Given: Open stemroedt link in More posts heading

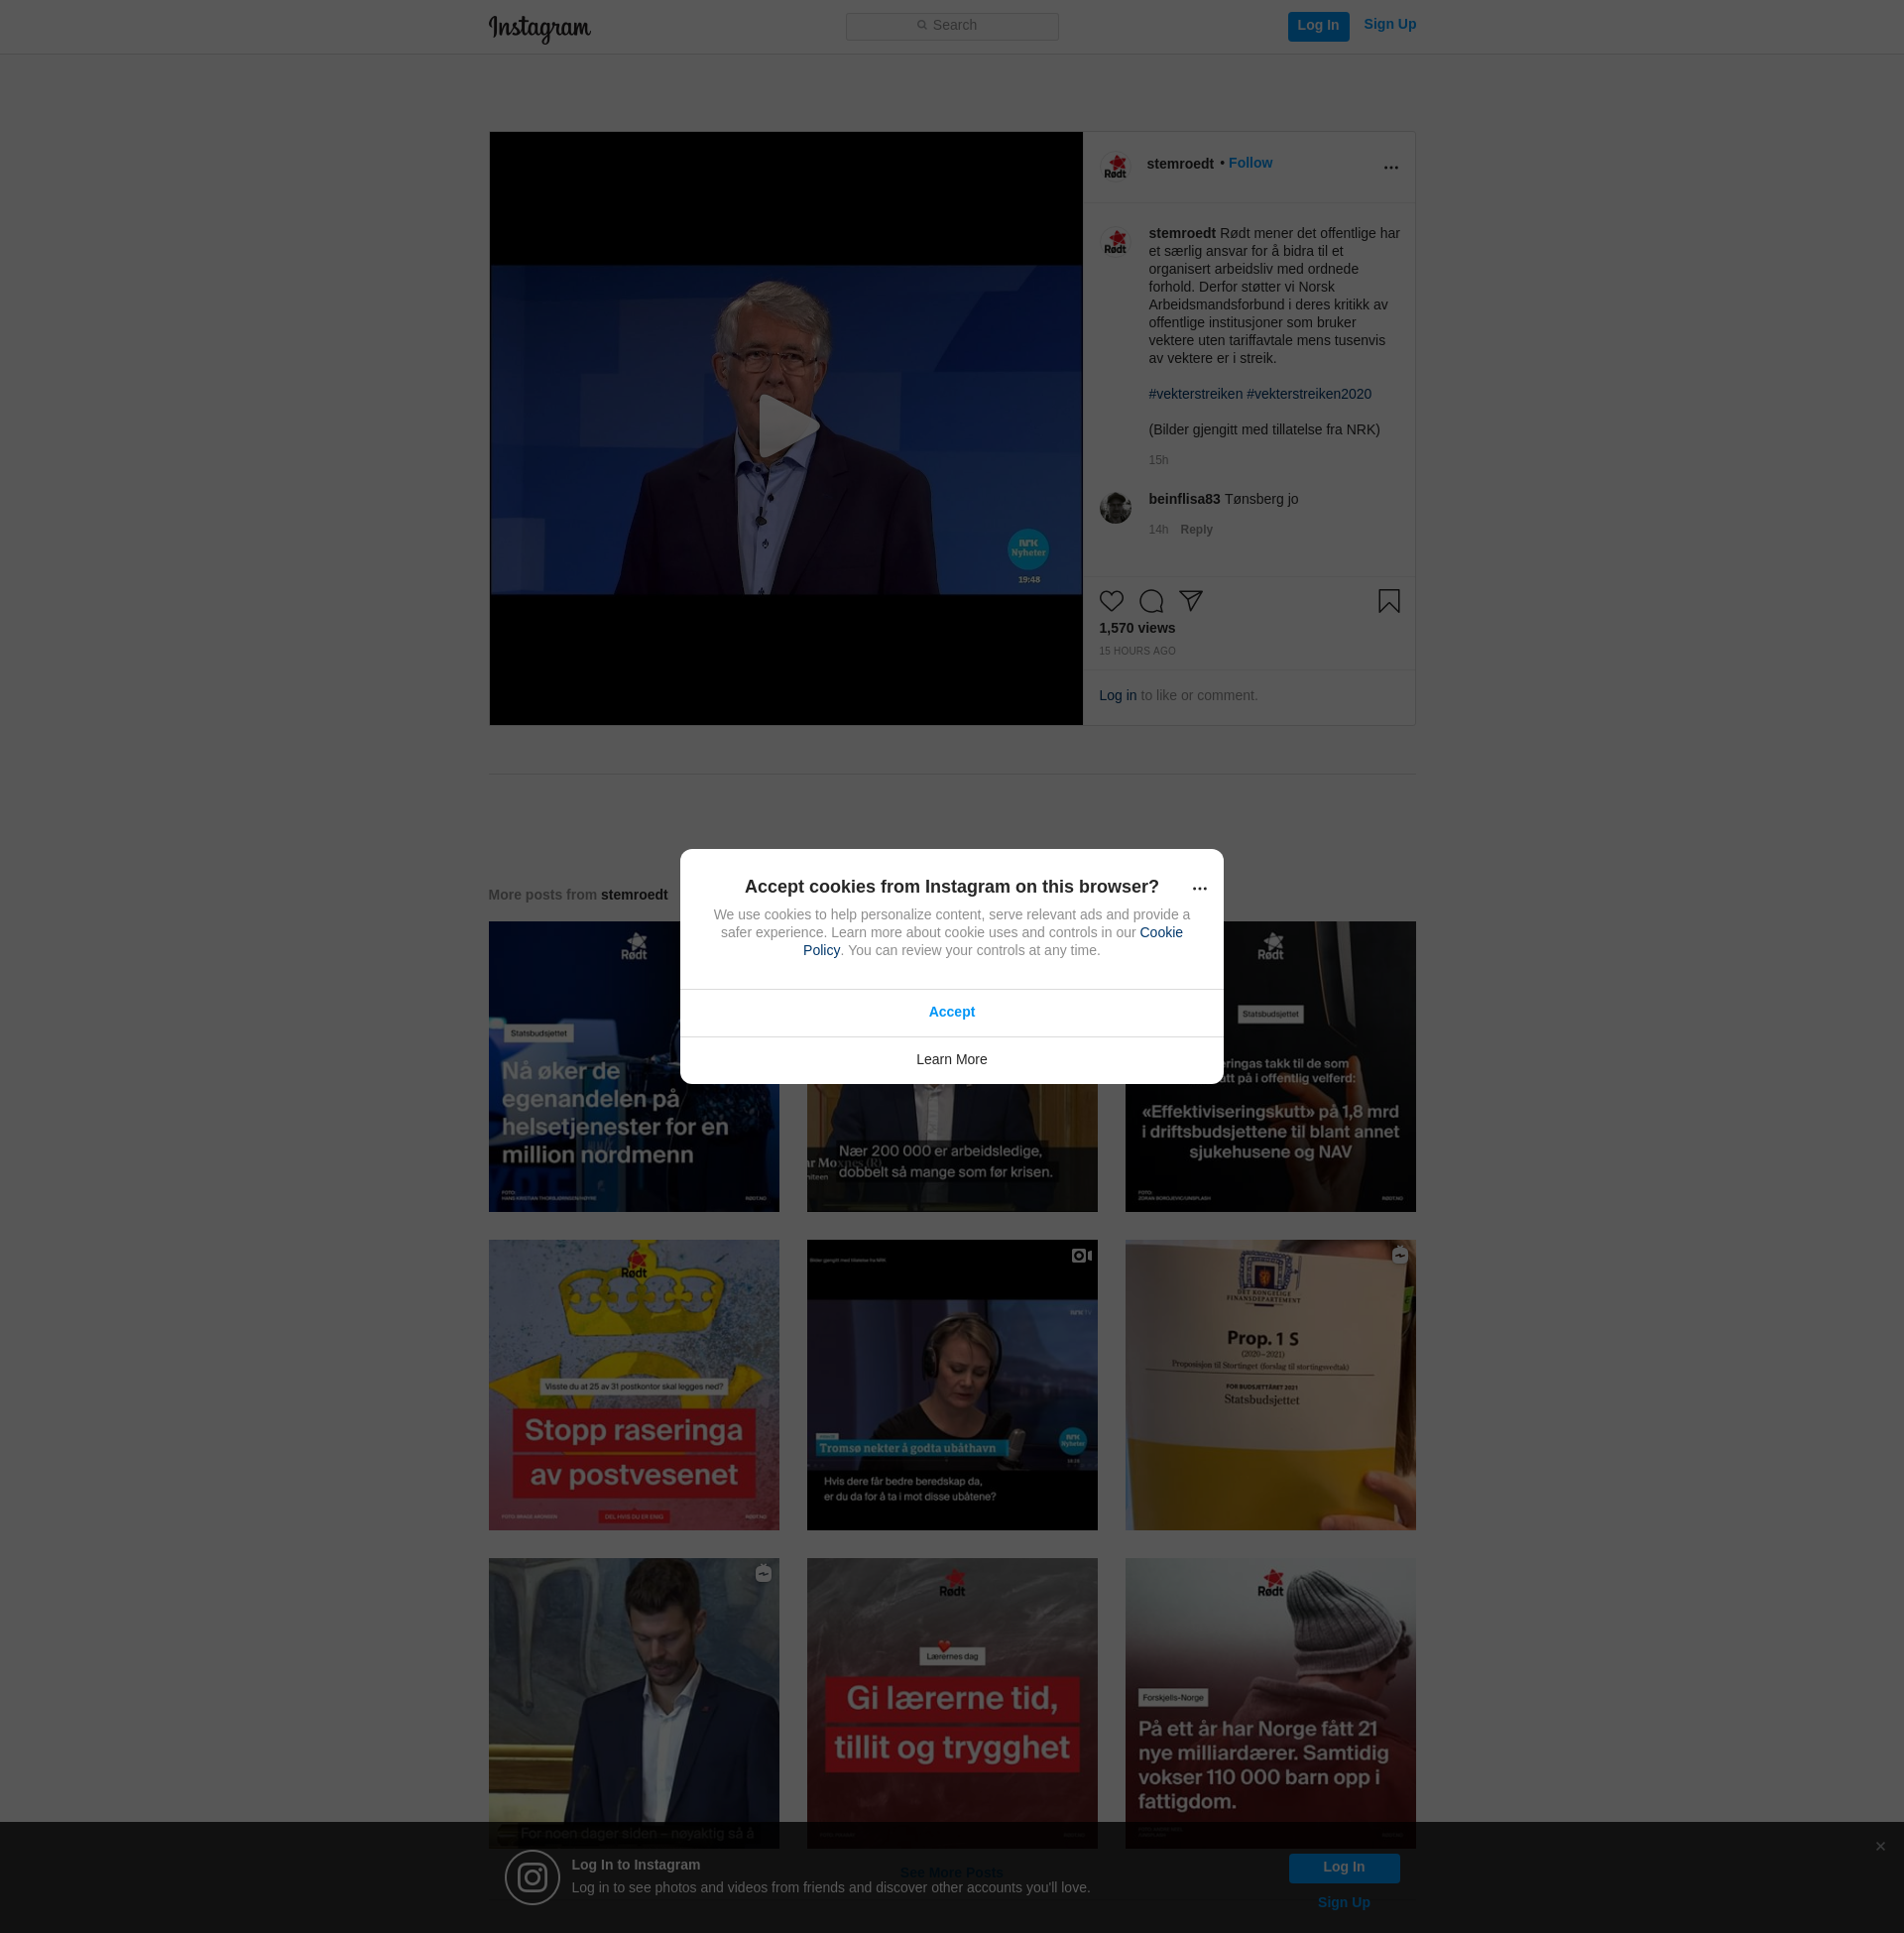Looking at the screenshot, I should [x=634, y=895].
